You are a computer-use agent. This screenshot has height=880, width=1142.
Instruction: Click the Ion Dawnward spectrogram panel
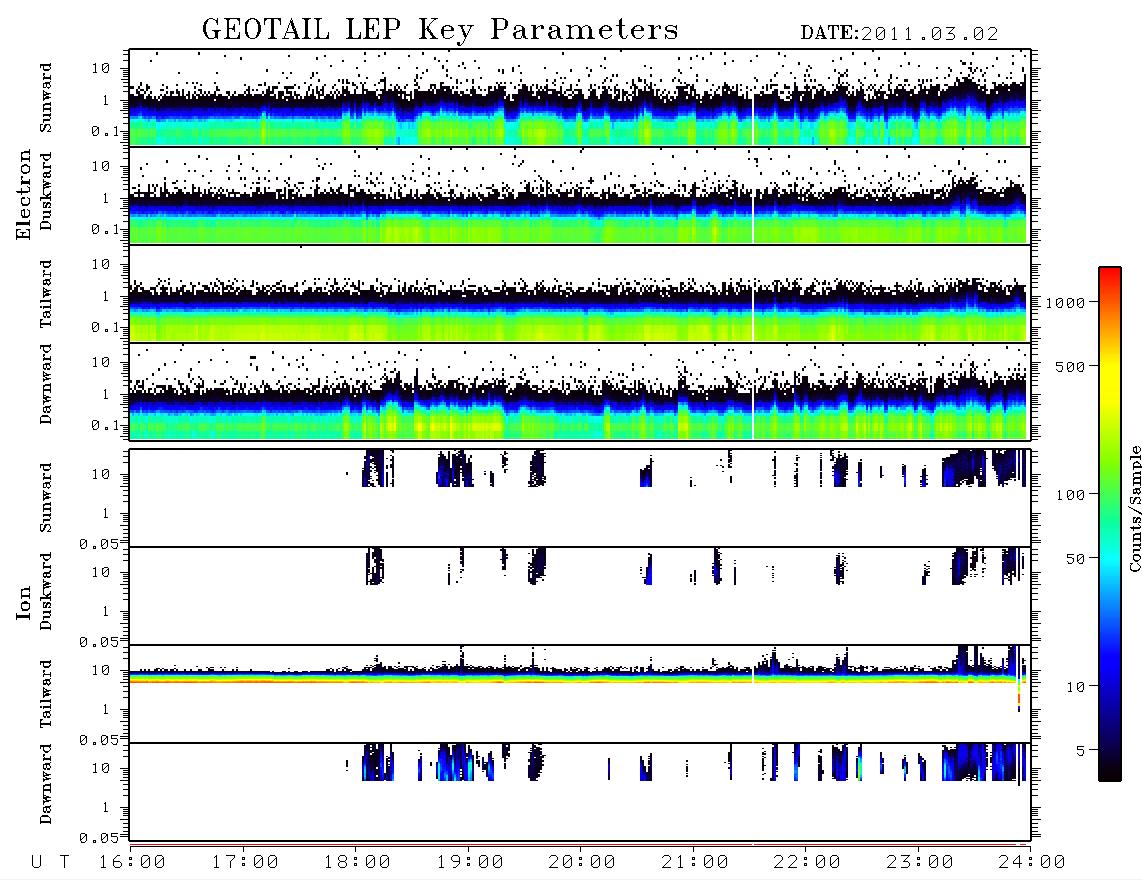click(x=580, y=792)
